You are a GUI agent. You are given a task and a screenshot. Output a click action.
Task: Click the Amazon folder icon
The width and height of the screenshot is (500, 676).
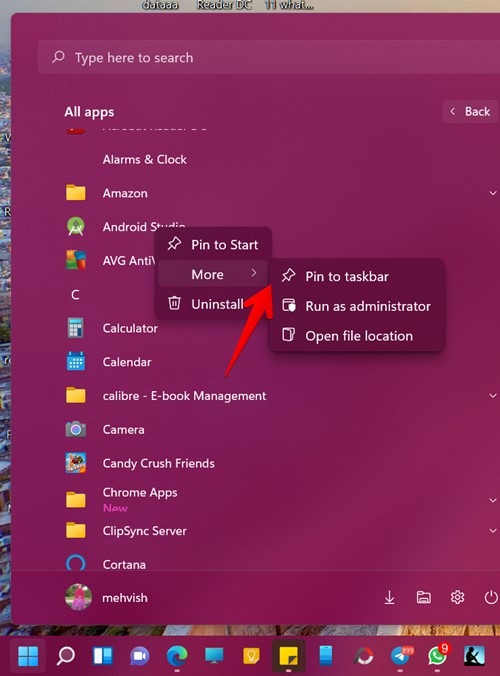tap(76, 193)
